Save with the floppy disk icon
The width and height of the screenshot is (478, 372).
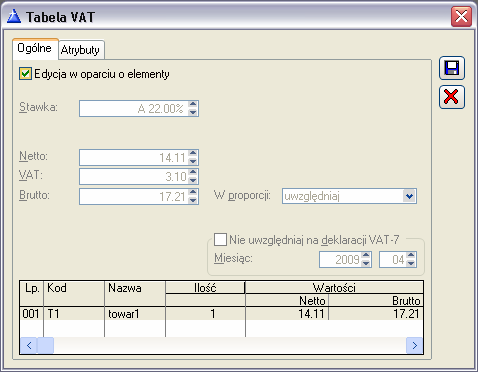[x=452, y=68]
